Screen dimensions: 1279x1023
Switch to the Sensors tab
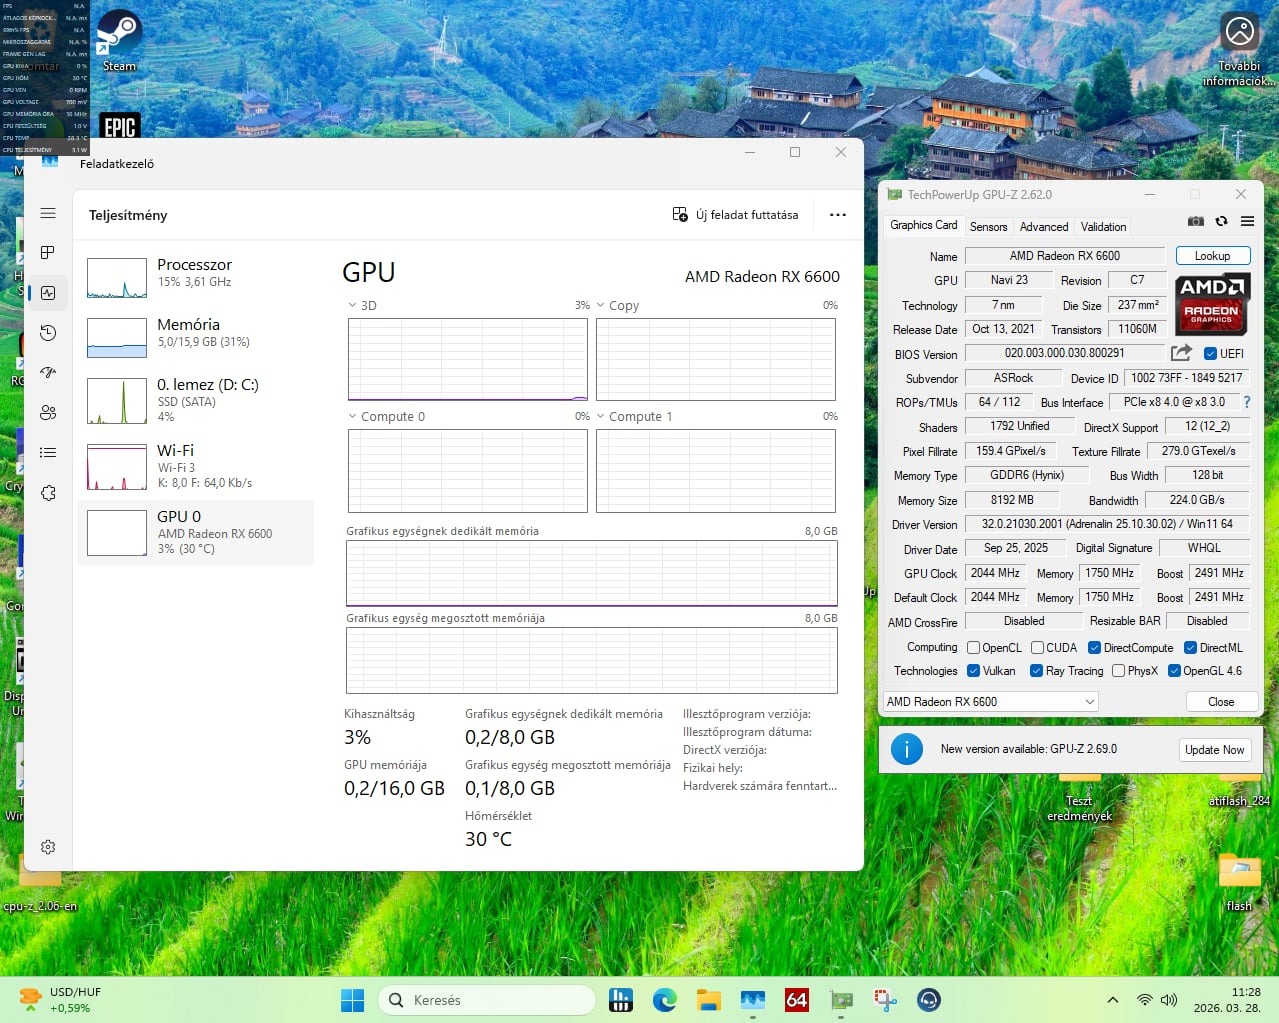988,227
